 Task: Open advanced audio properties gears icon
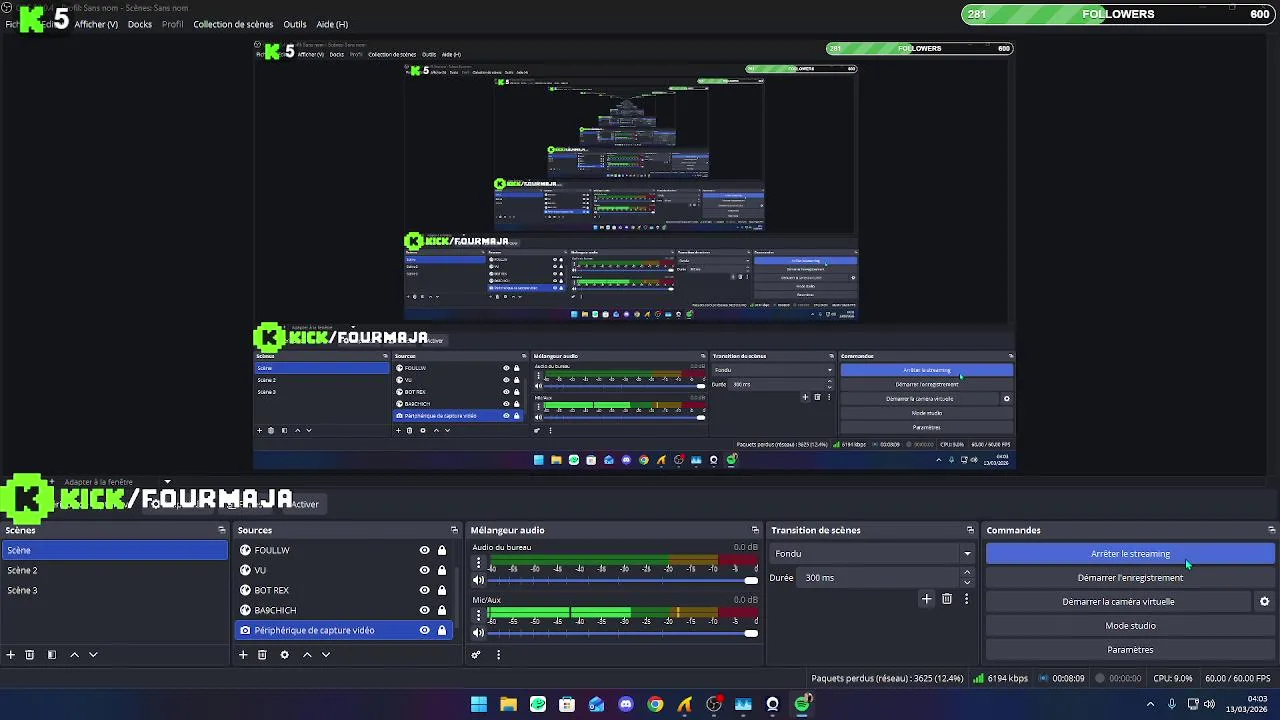[x=476, y=655]
